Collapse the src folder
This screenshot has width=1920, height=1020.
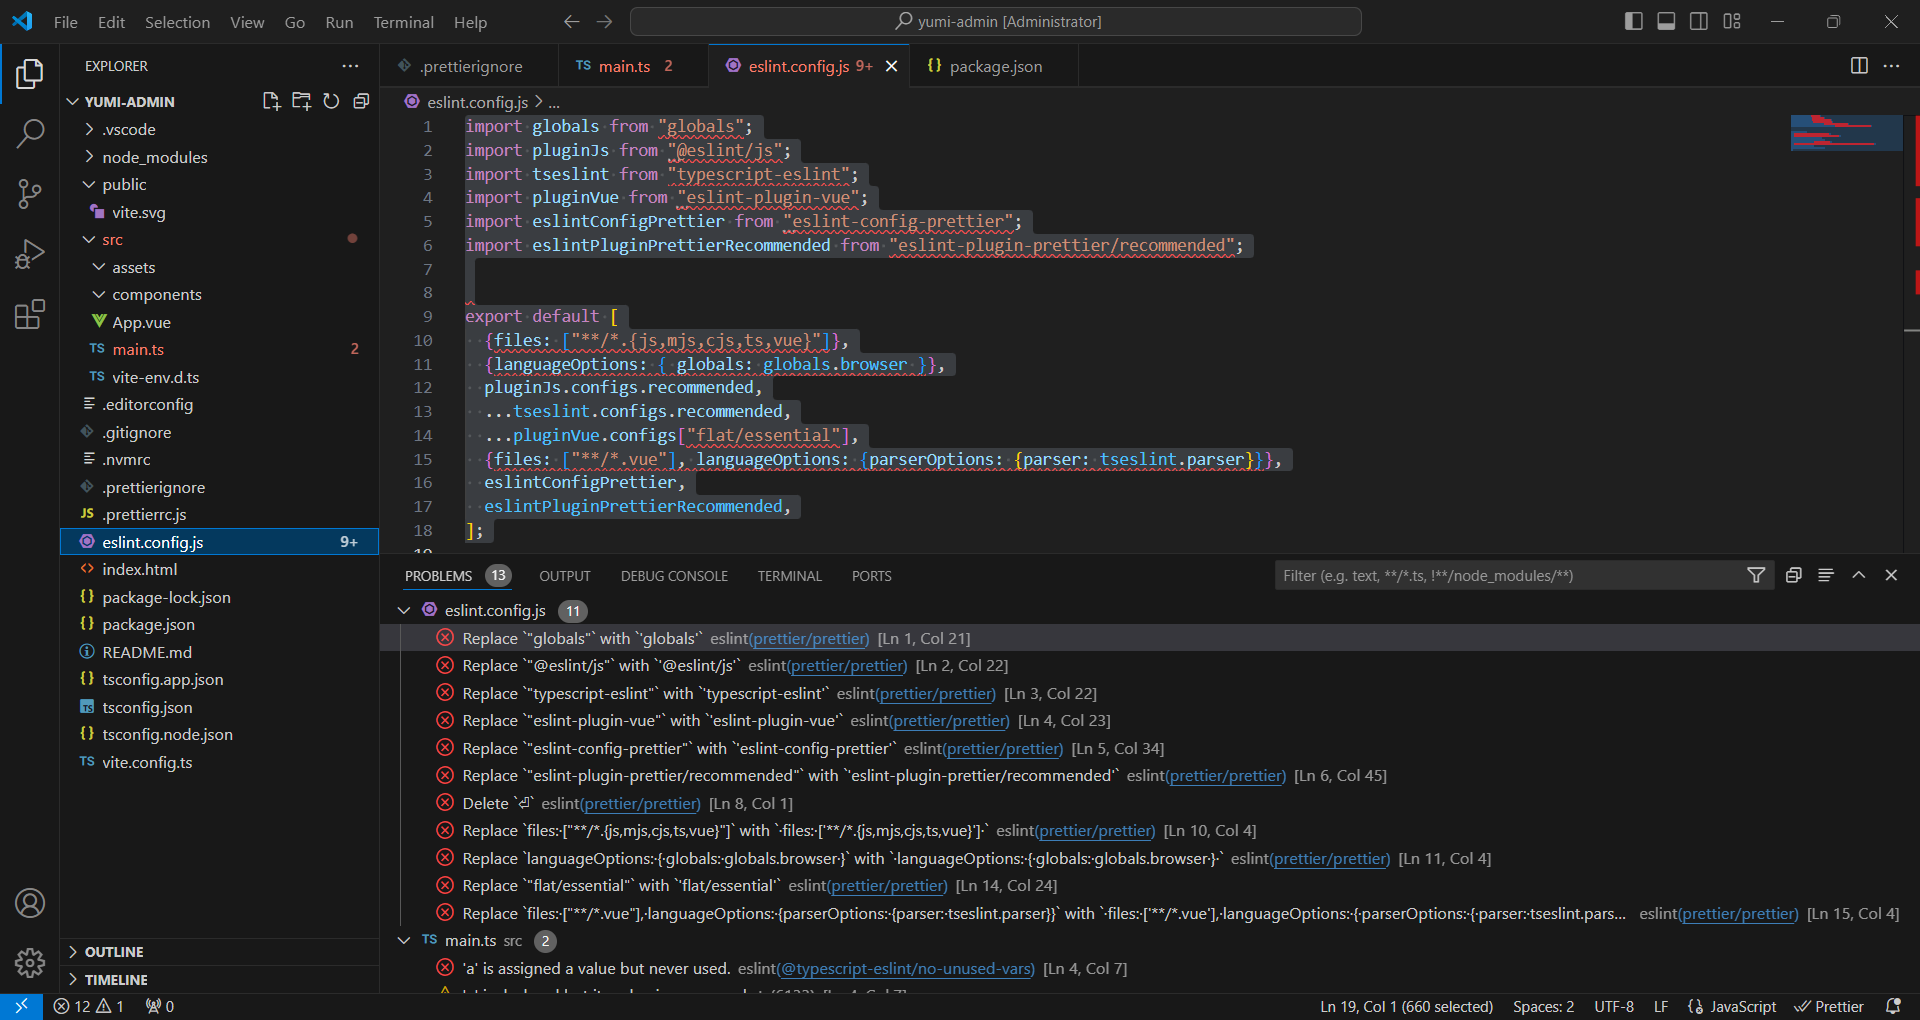click(90, 240)
